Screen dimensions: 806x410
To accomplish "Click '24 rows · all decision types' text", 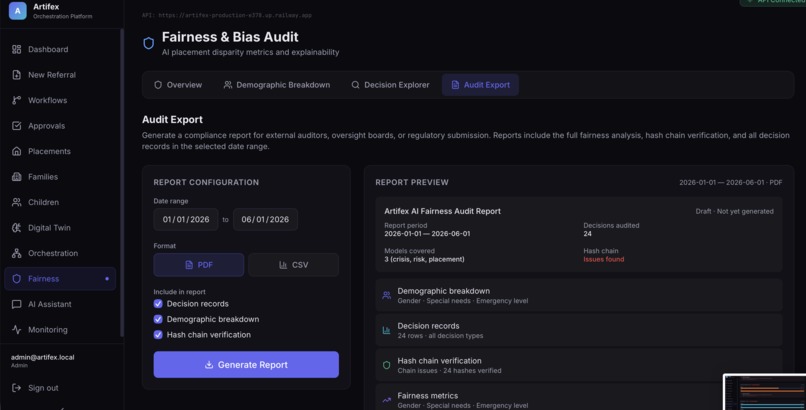I will pos(440,336).
